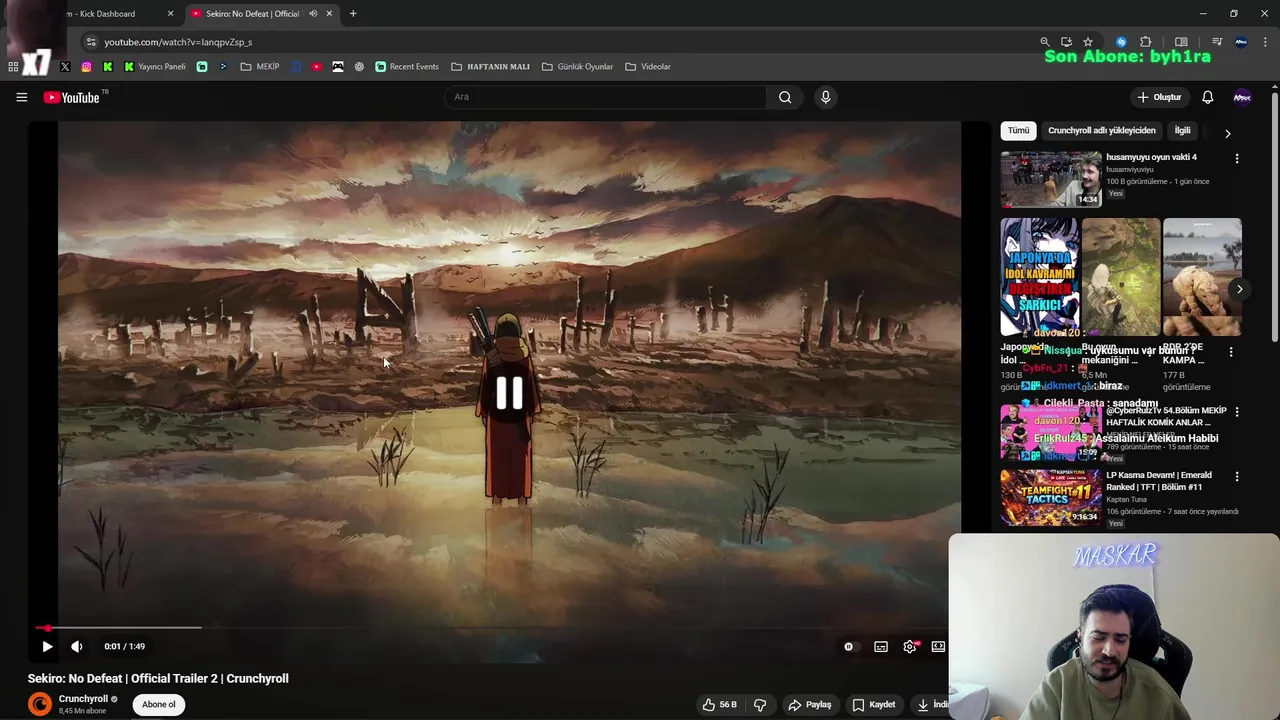
Task: Open the Japonya'da idol Shorts thumbnail
Action: (1039, 277)
